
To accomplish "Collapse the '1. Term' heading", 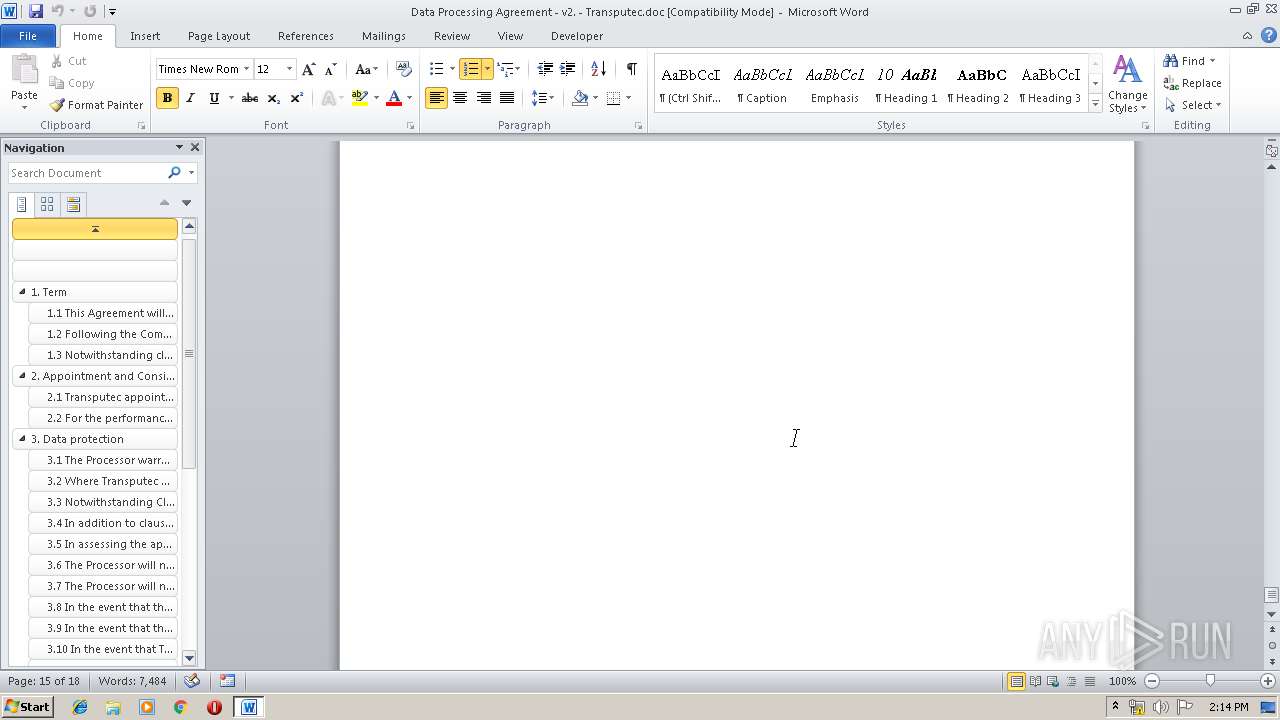I will click(x=22, y=292).
